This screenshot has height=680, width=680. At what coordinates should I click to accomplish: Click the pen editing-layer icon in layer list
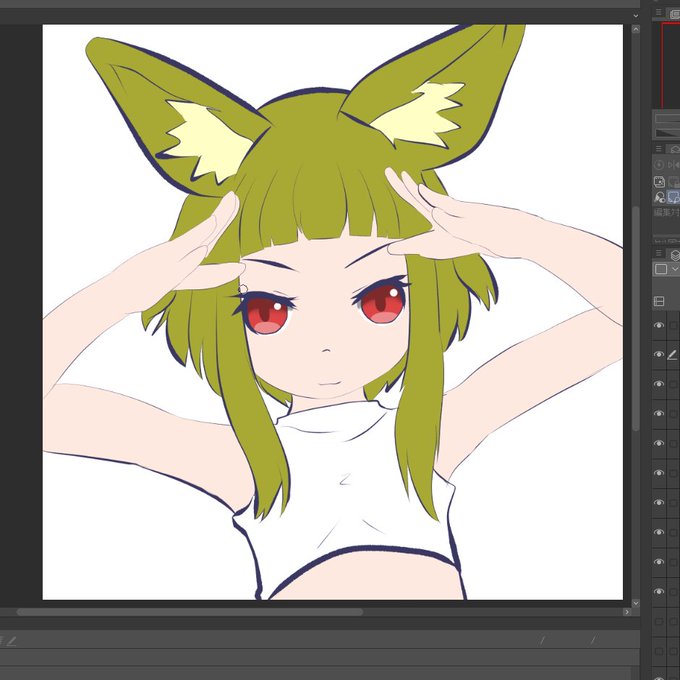[x=672, y=355]
